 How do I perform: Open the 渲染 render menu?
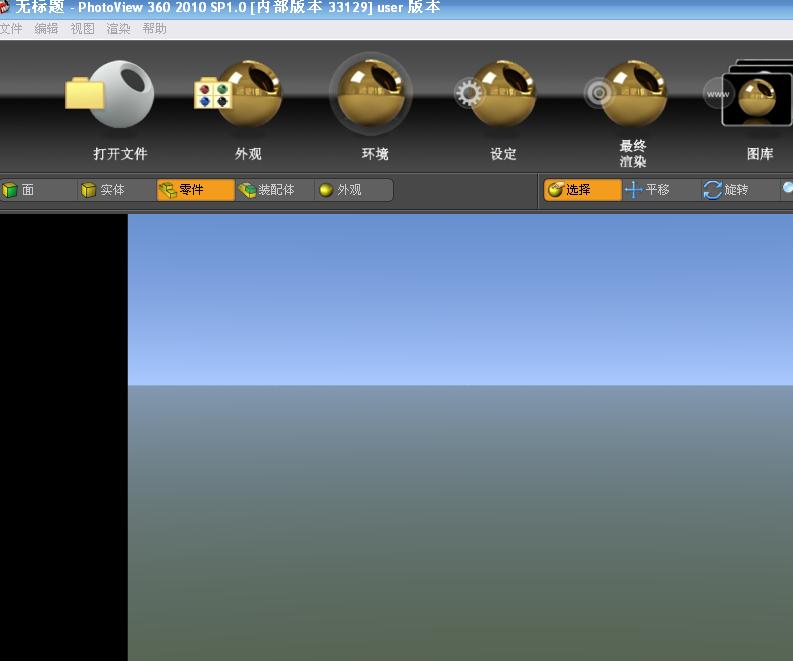pos(118,29)
